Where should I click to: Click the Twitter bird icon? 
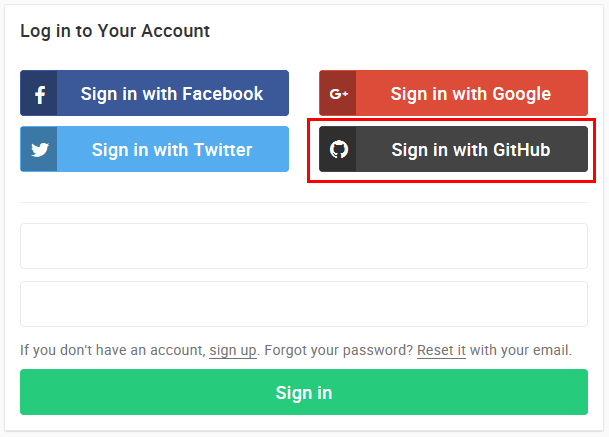click(39, 150)
